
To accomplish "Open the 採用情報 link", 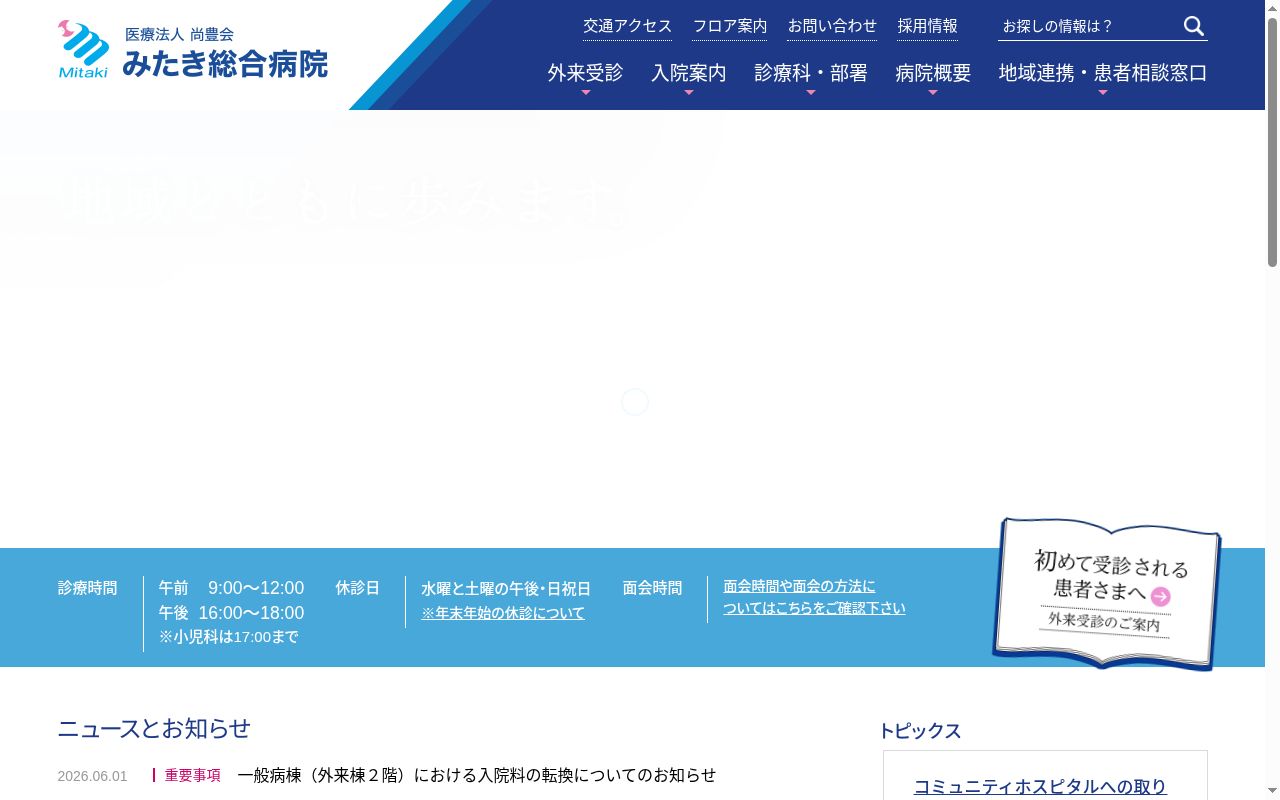I will 928,26.
